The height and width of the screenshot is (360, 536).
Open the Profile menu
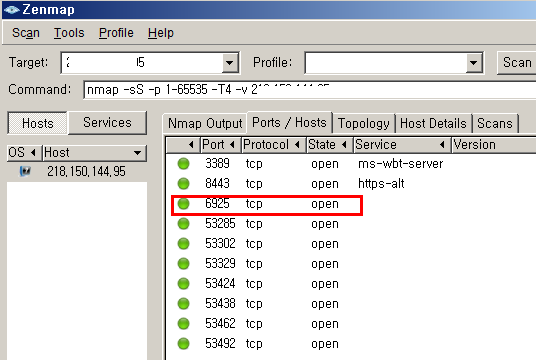coord(116,33)
